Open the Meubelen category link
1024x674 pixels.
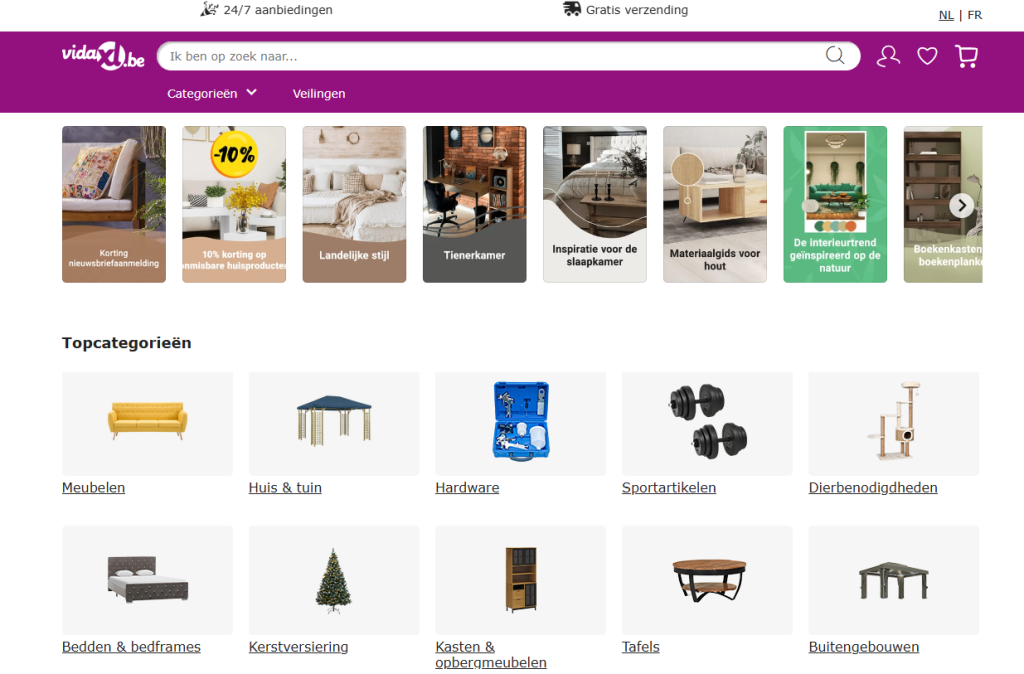click(93, 487)
